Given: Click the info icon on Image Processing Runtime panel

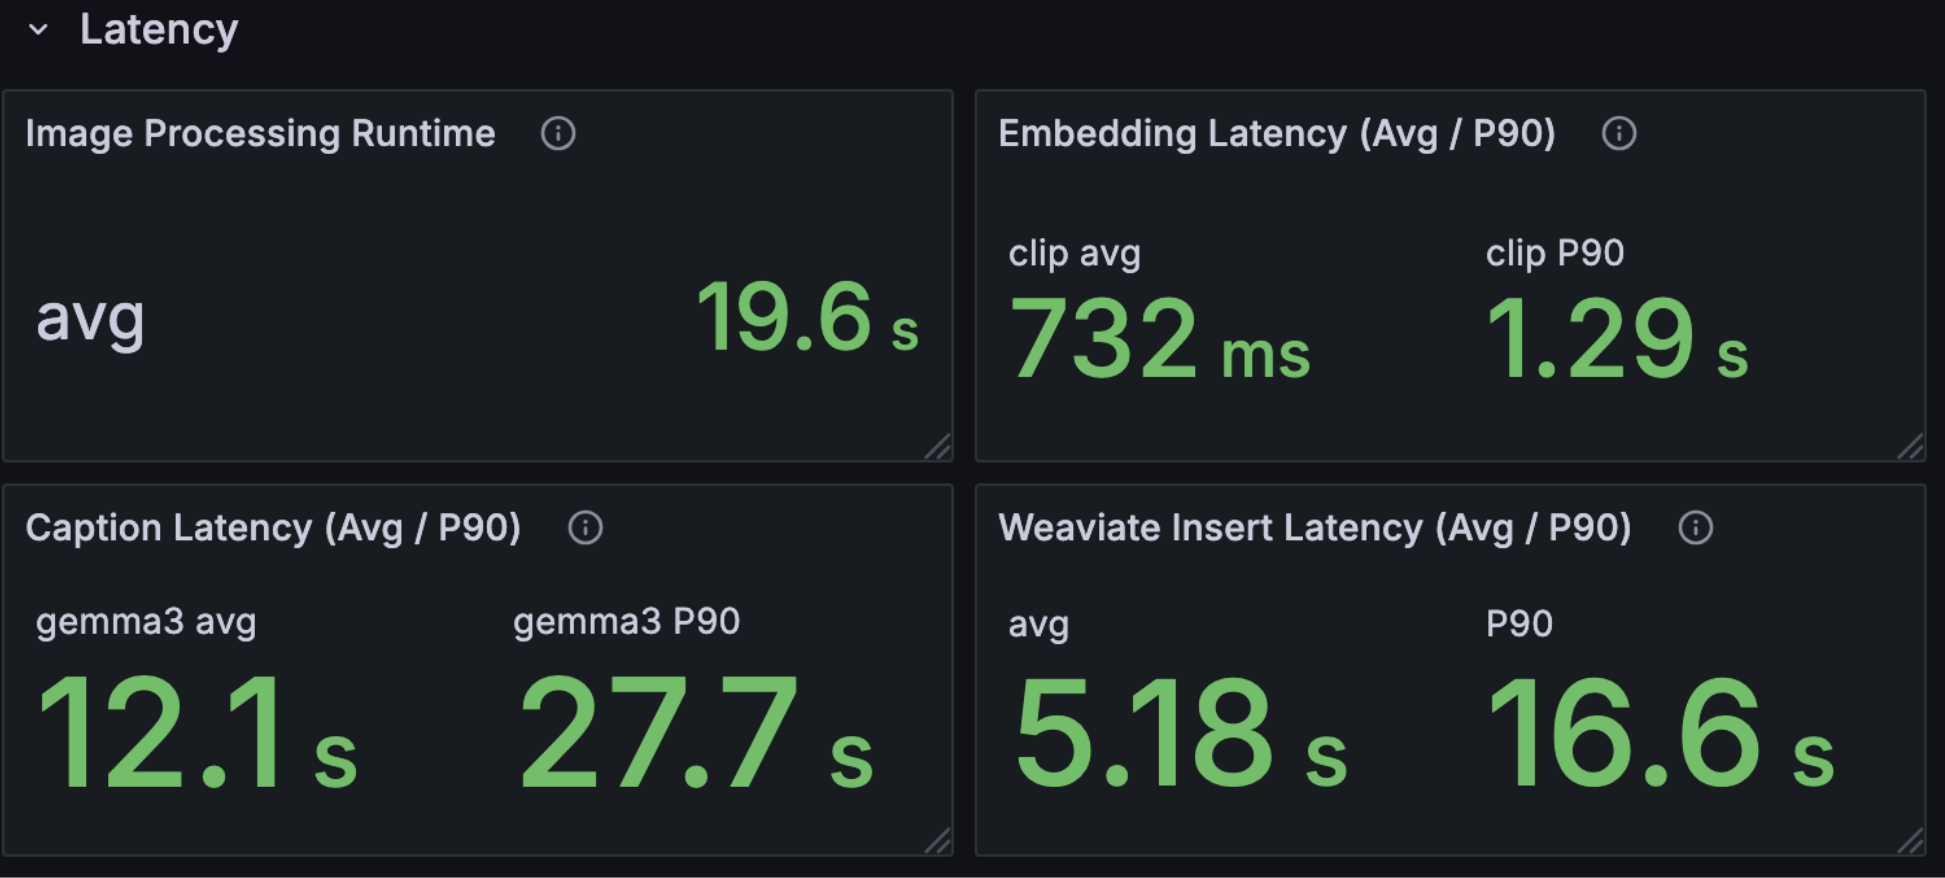Looking at the screenshot, I should [x=558, y=133].
